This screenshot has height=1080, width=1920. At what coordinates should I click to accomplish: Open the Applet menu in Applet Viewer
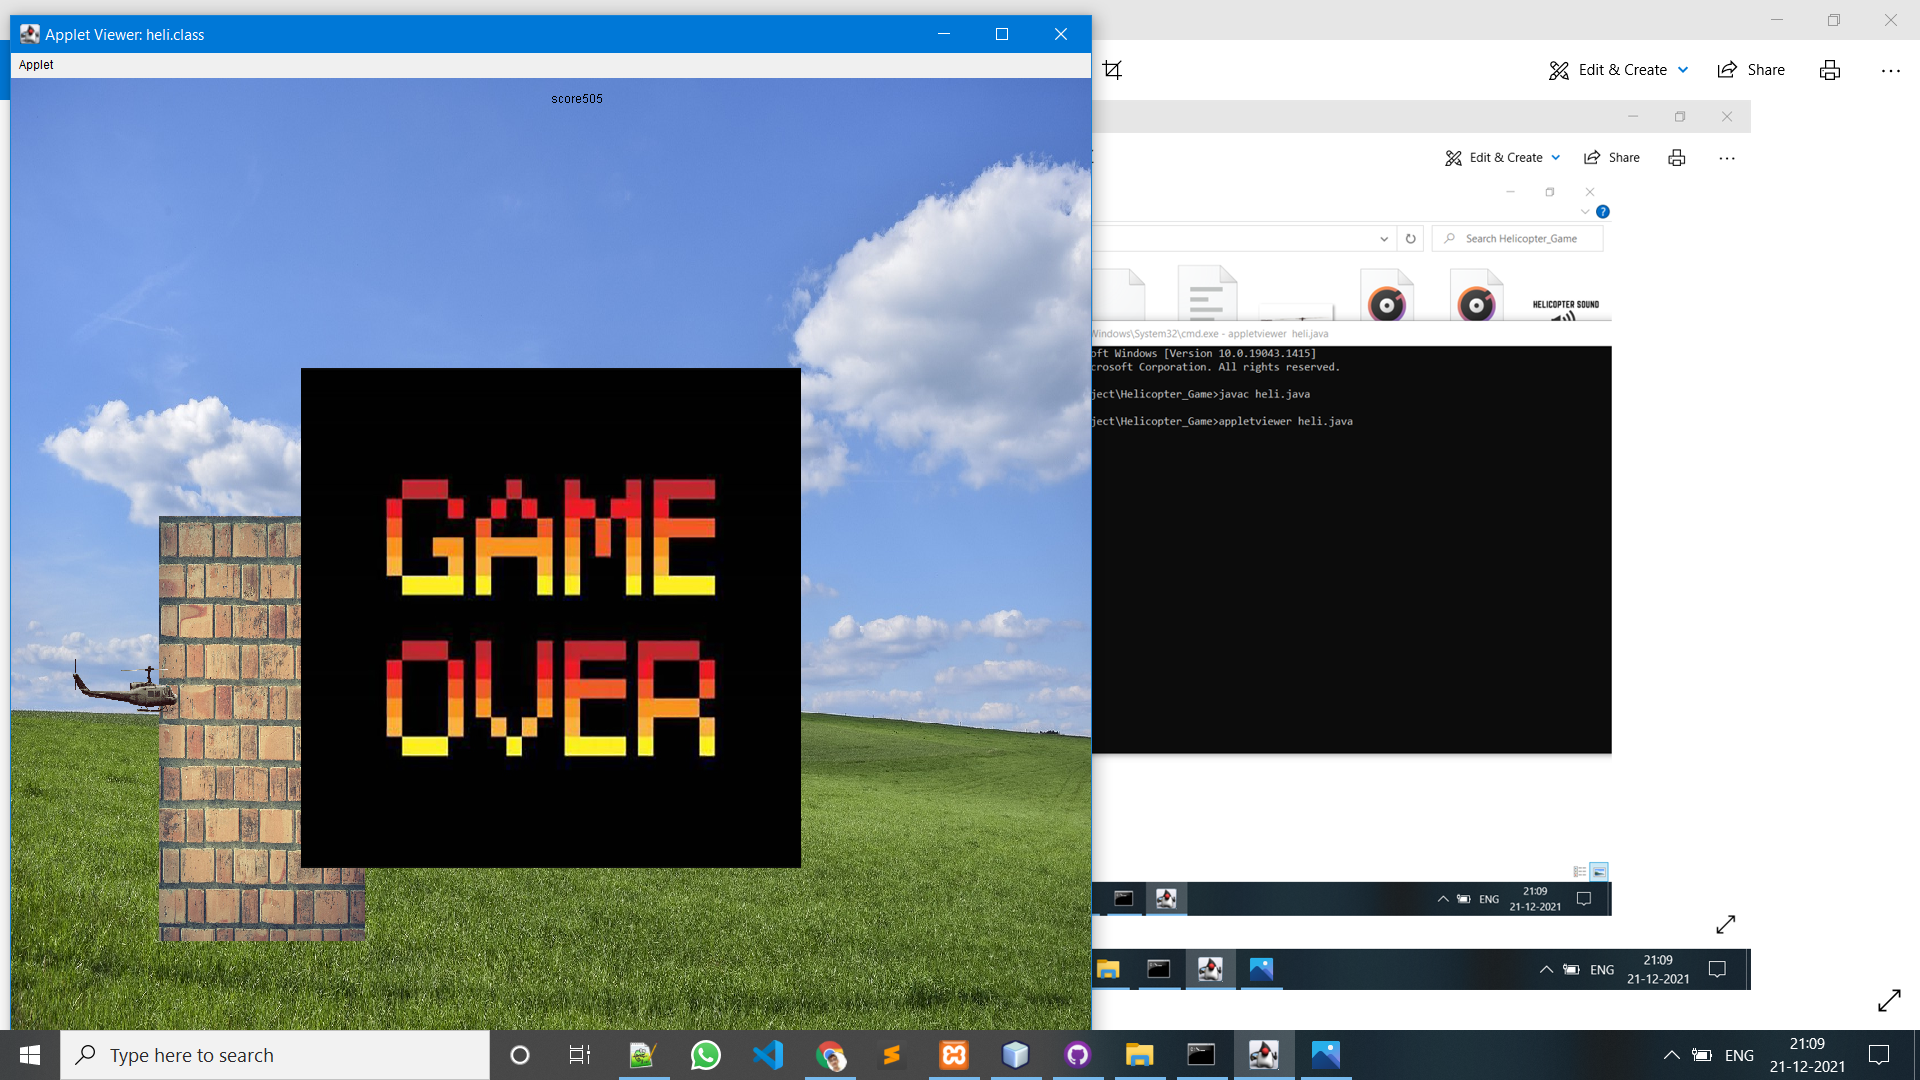coord(35,64)
